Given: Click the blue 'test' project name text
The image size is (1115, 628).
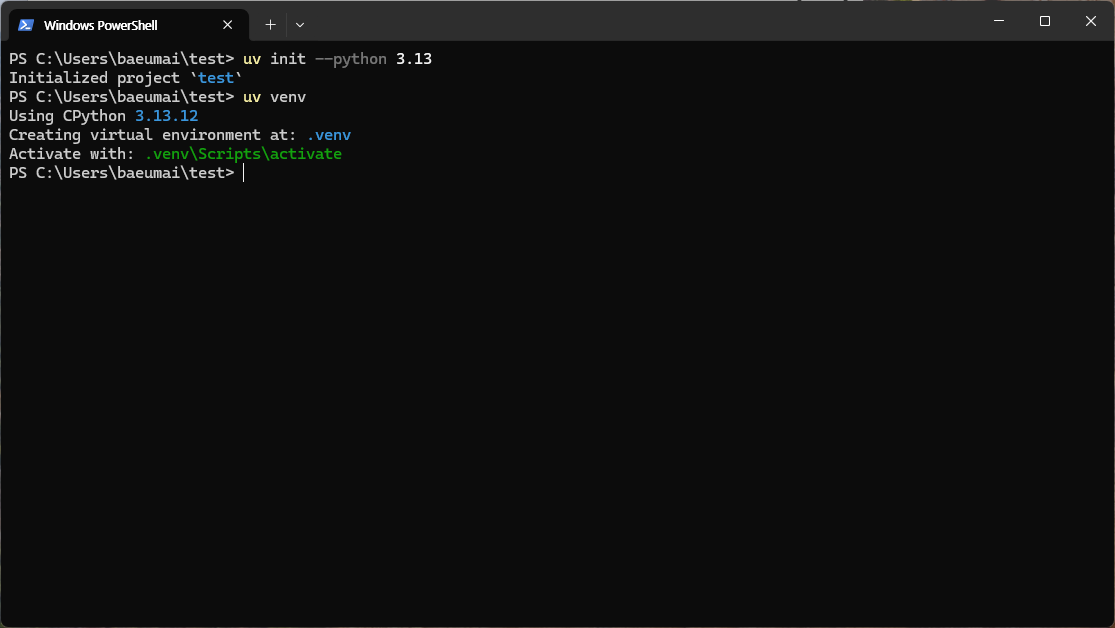Looking at the screenshot, I should point(215,77).
